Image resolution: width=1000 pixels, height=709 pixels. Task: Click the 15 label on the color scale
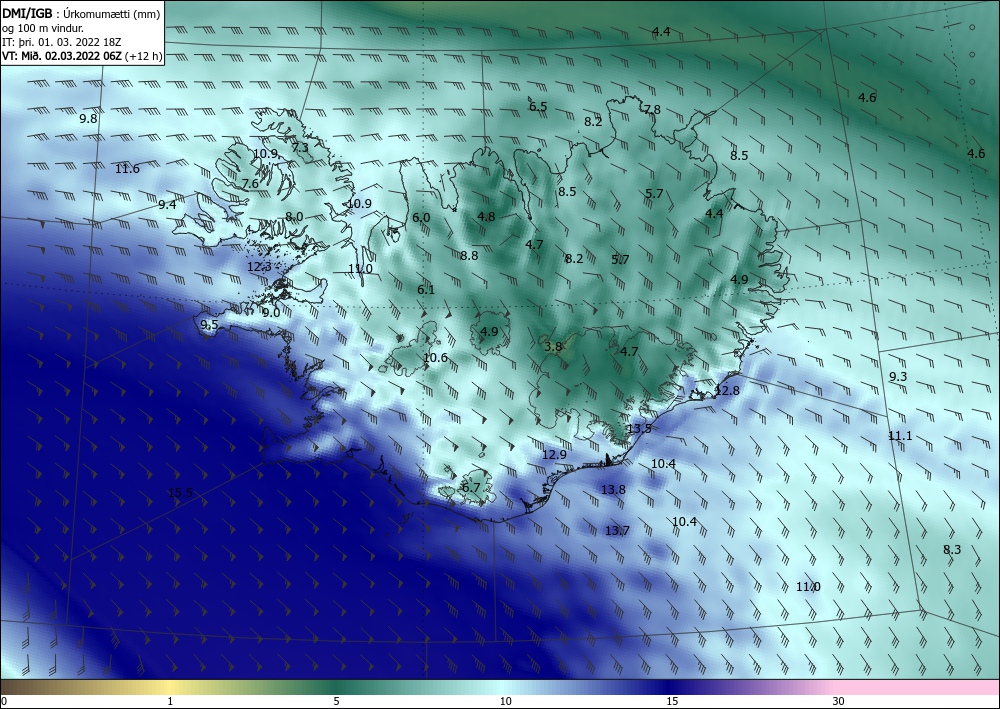[x=672, y=702]
